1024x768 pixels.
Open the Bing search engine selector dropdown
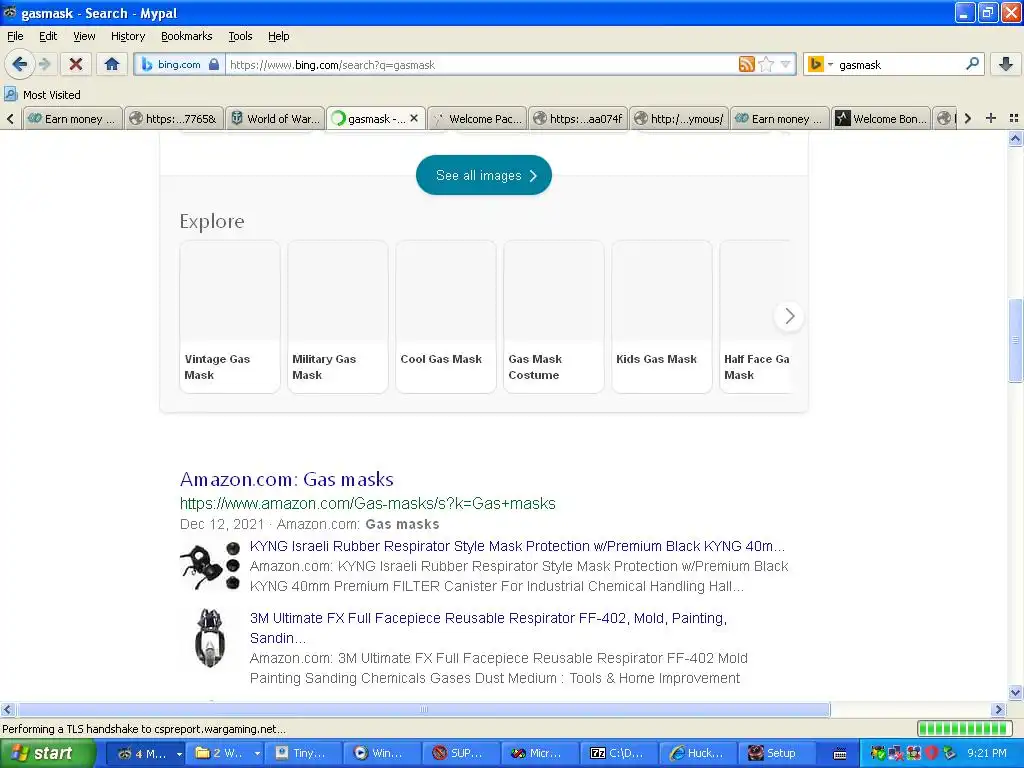820,64
